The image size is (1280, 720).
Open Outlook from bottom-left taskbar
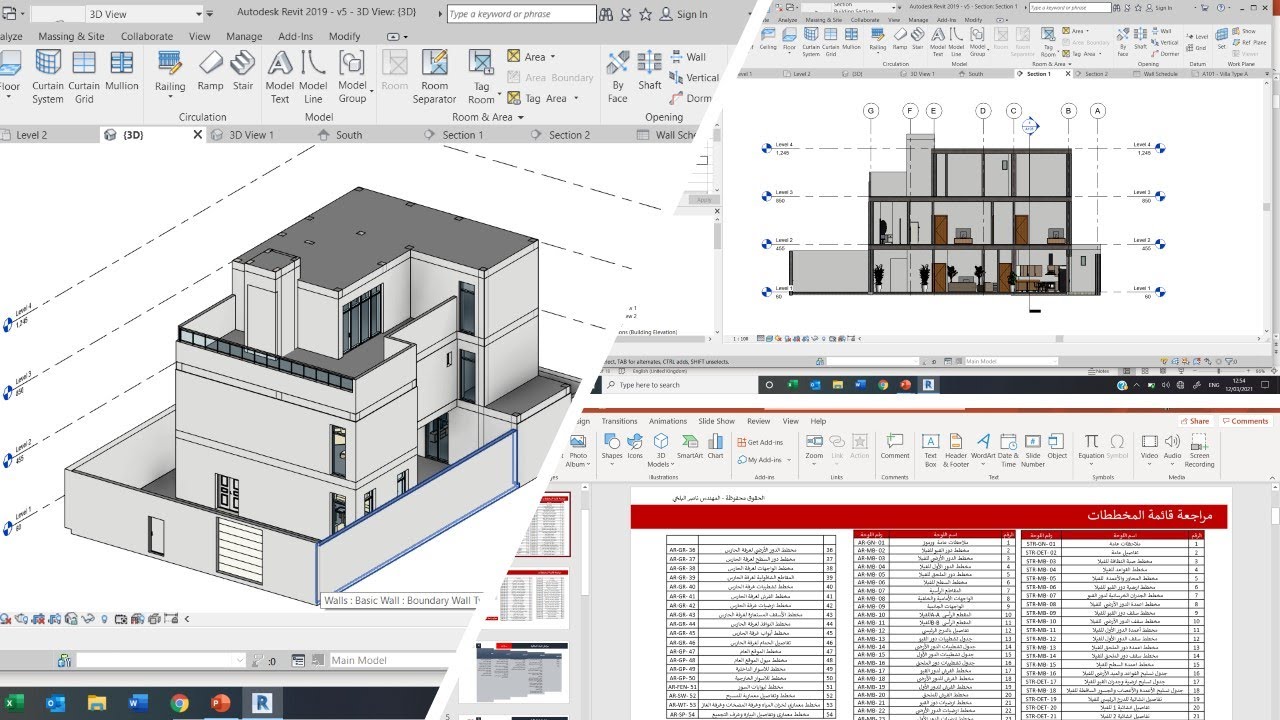point(55,703)
